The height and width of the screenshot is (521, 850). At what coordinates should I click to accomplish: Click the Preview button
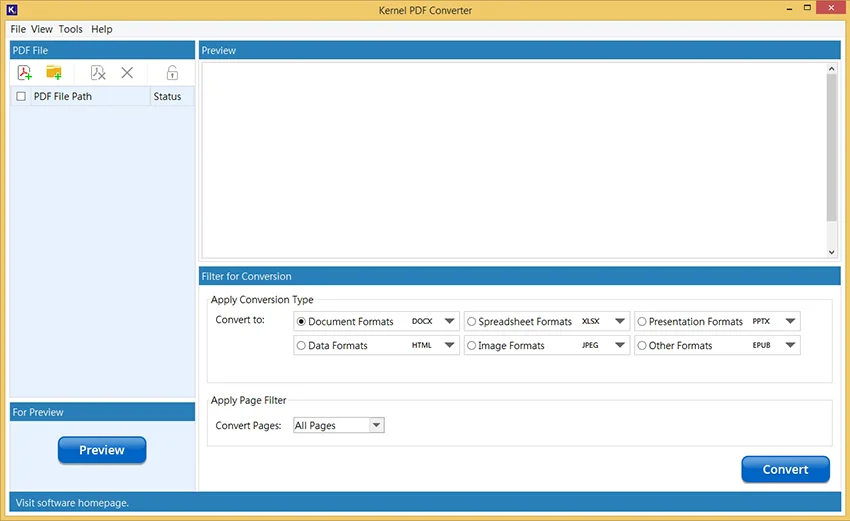[x=102, y=450]
